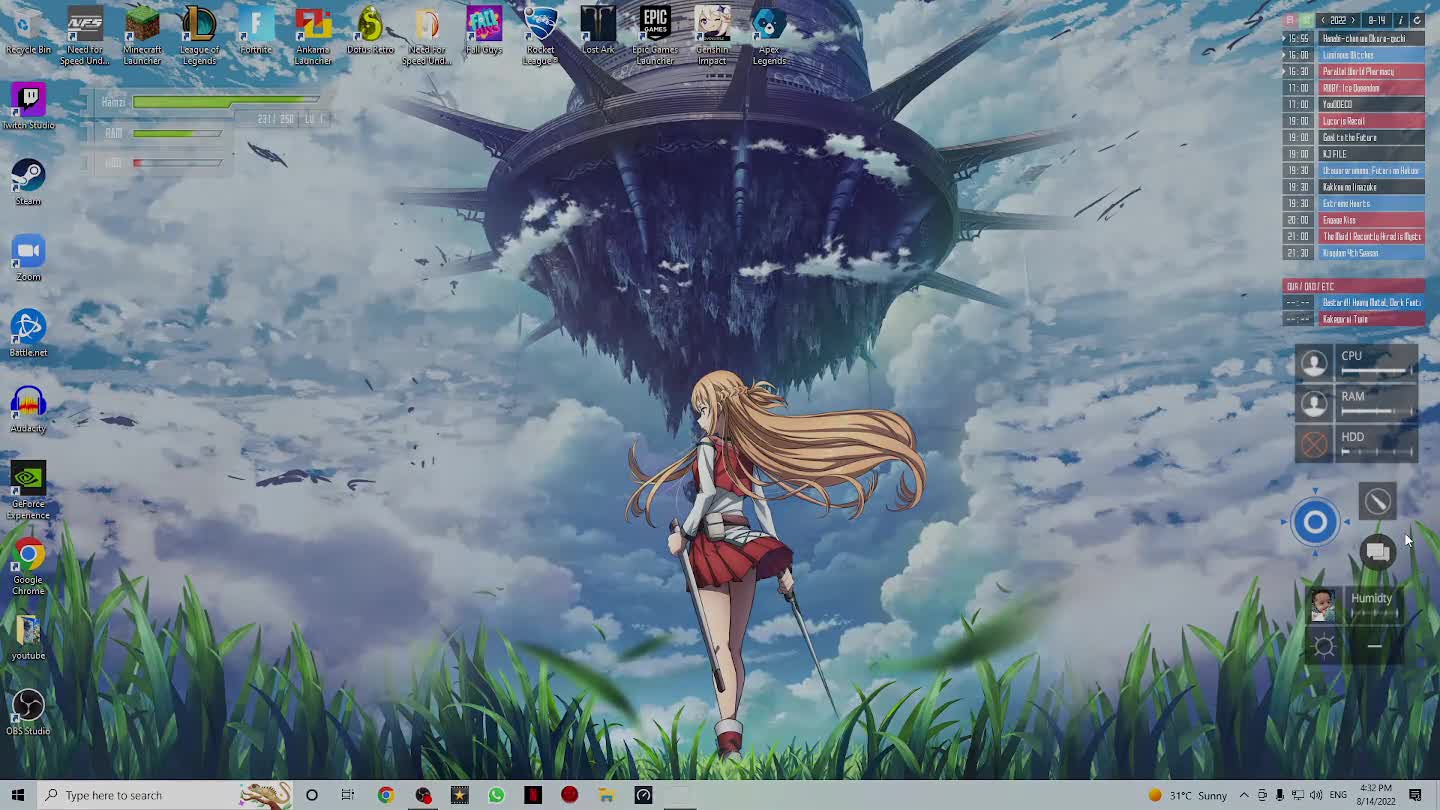Open the Recycle Bin desktop icon

(x=28, y=30)
